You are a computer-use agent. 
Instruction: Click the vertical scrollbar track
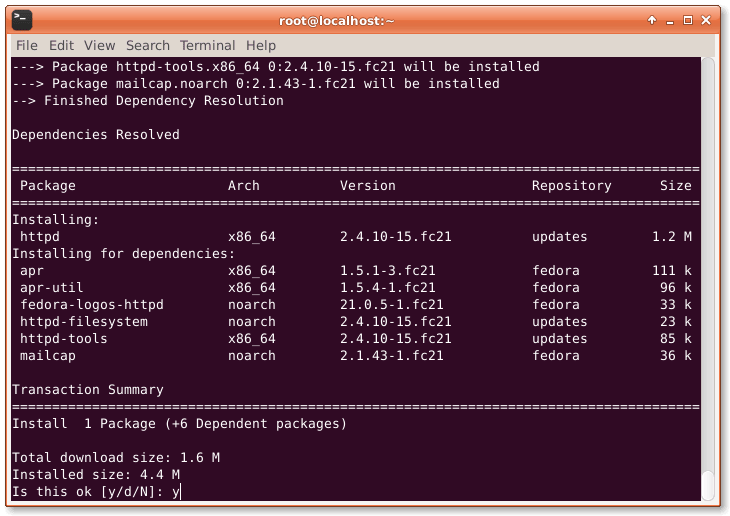coord(708,250)
